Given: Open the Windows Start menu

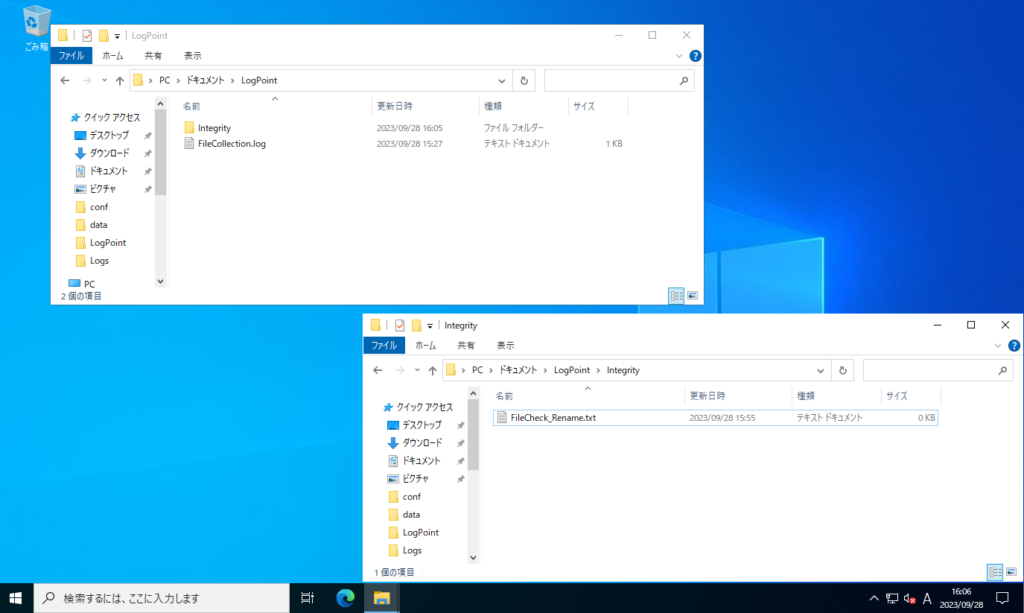Looking at the screenshot, I should click(16, 598).
